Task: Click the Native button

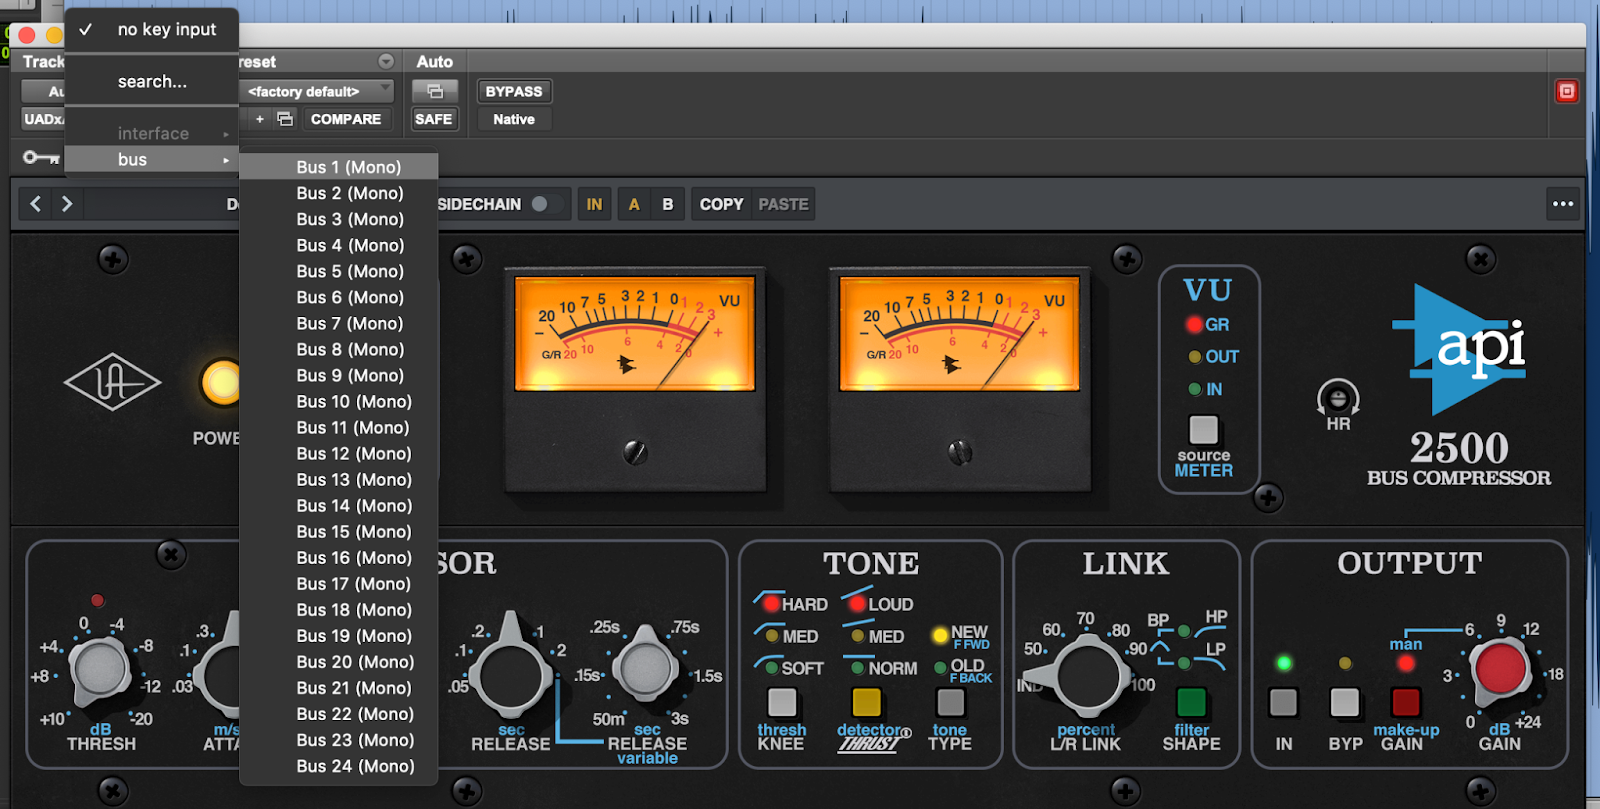Action: point(514,119)
